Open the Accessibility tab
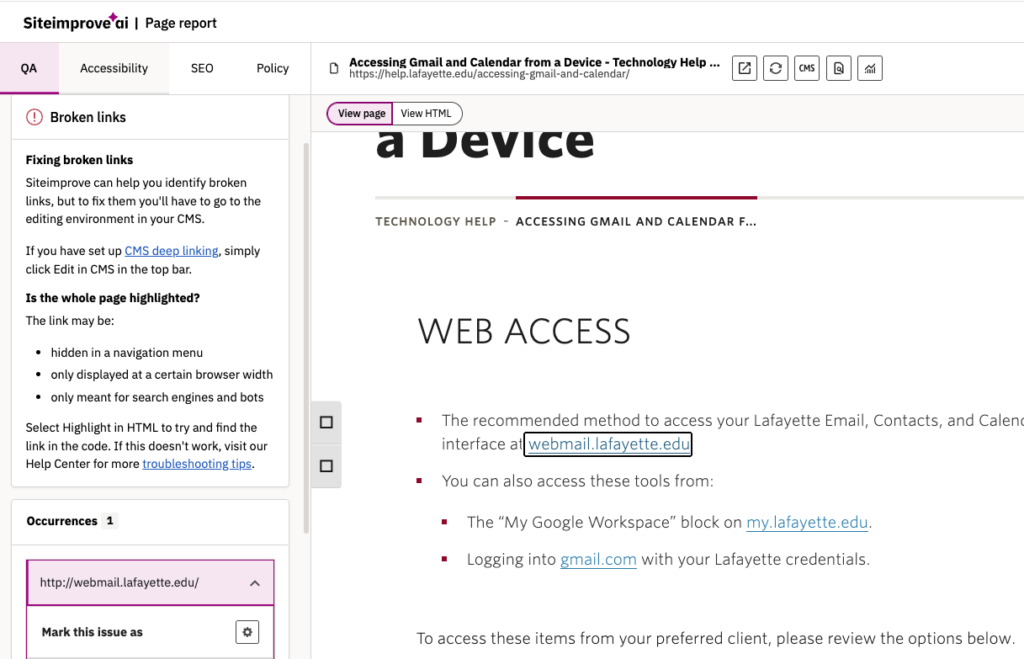Image resolution: width=1024 pixels, height=659 pixels. [x=114, y=68]
